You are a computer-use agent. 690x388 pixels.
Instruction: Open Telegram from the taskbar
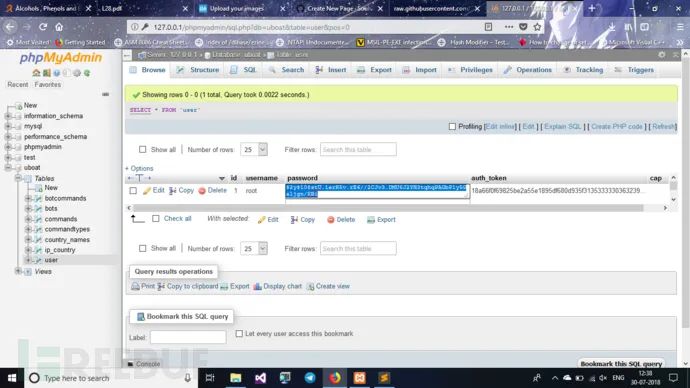point(310,378)
